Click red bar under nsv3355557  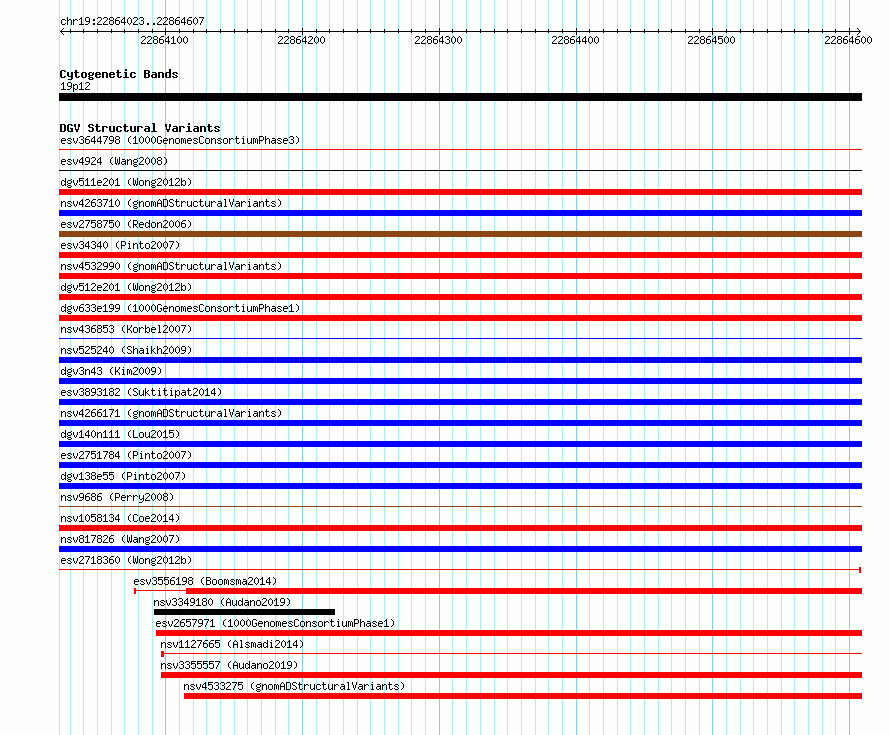tap(511, 675)
